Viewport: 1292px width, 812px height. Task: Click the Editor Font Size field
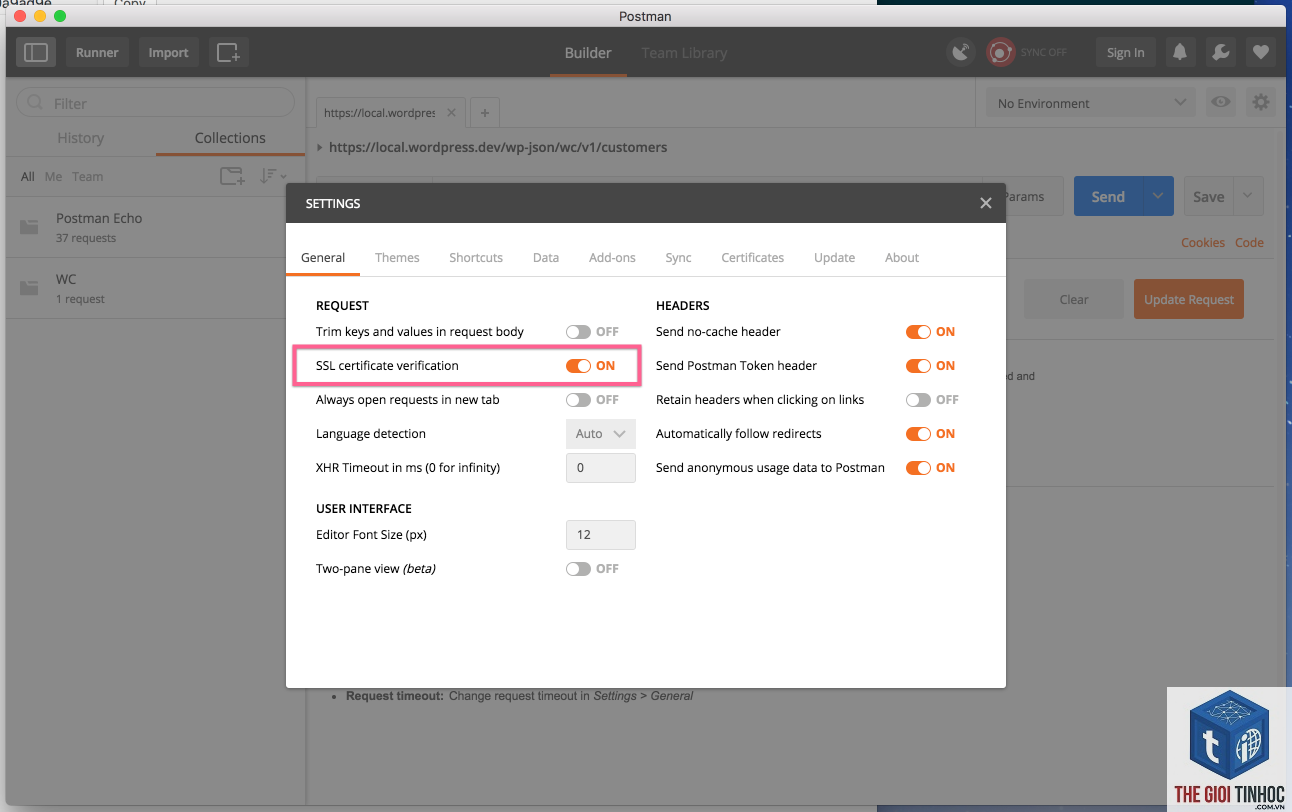coord(600,535)
